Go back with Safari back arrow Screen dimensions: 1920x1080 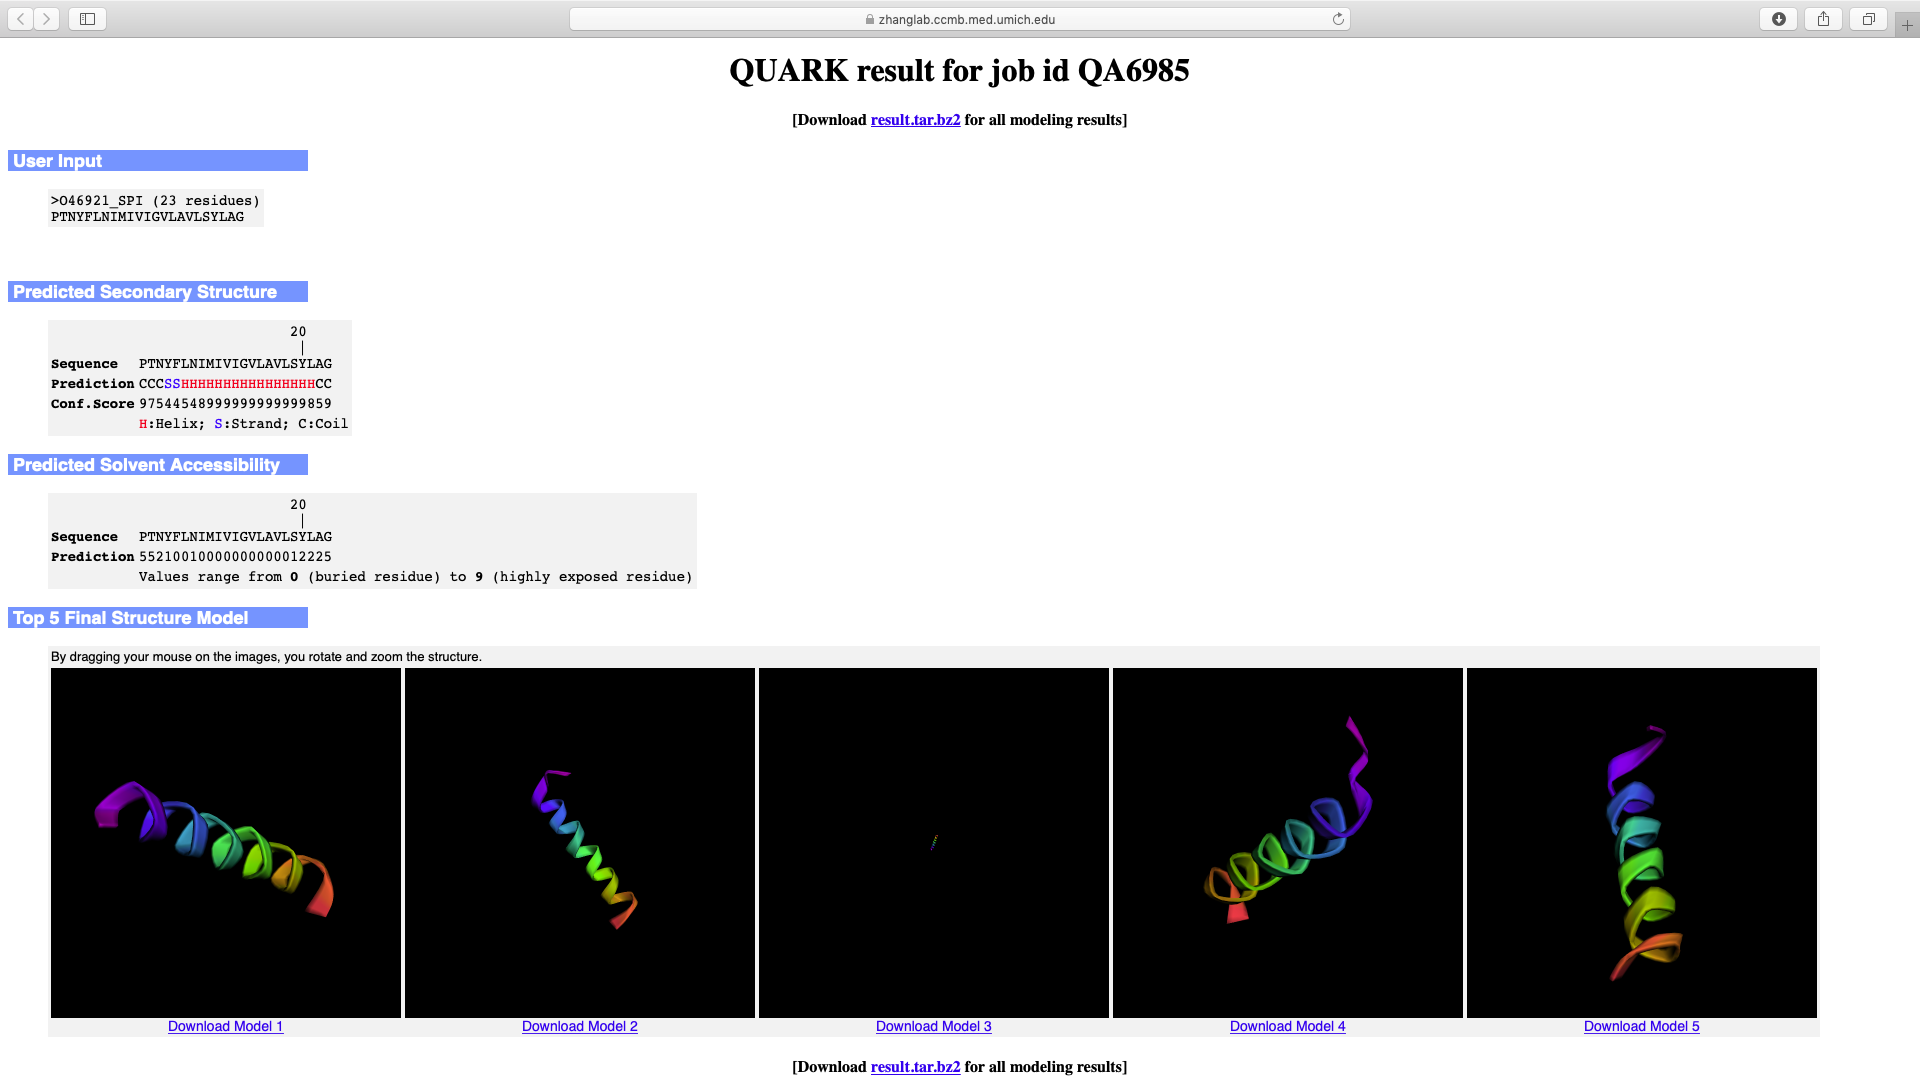click(x=21, y=19)
